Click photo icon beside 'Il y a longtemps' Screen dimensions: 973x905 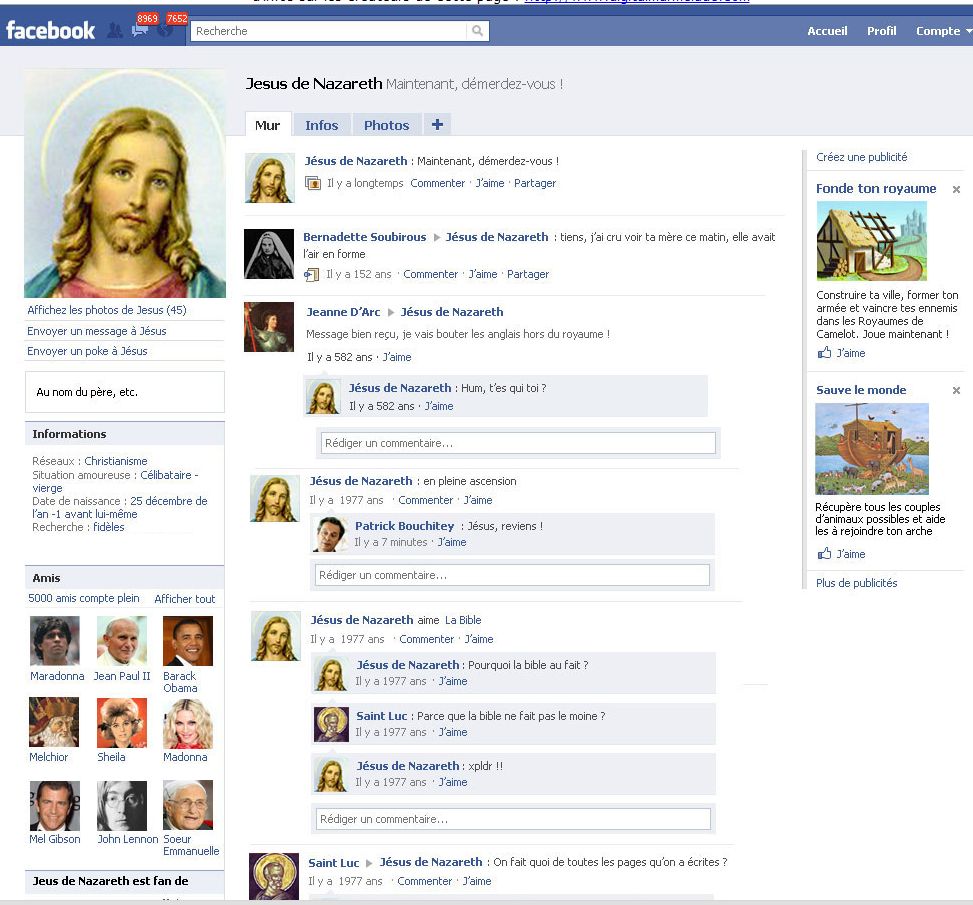click(x=313, y=183)
